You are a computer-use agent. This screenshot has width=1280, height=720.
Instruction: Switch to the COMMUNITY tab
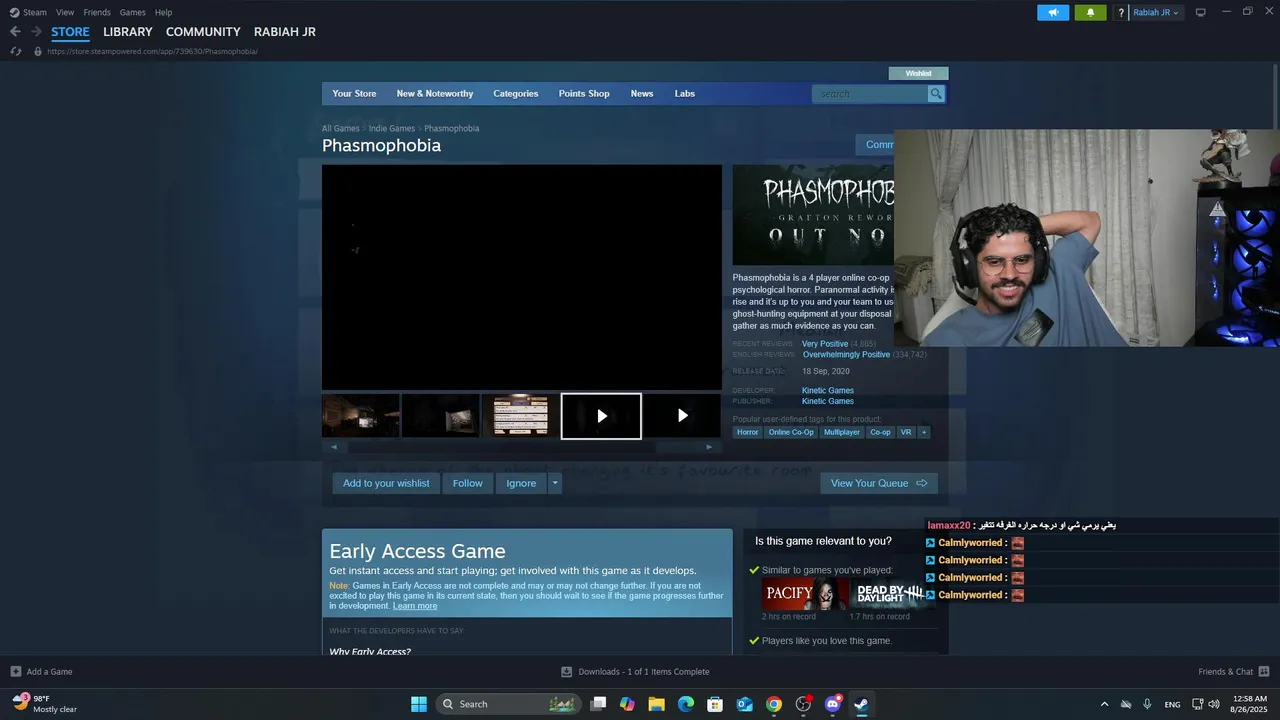(203, 32)
